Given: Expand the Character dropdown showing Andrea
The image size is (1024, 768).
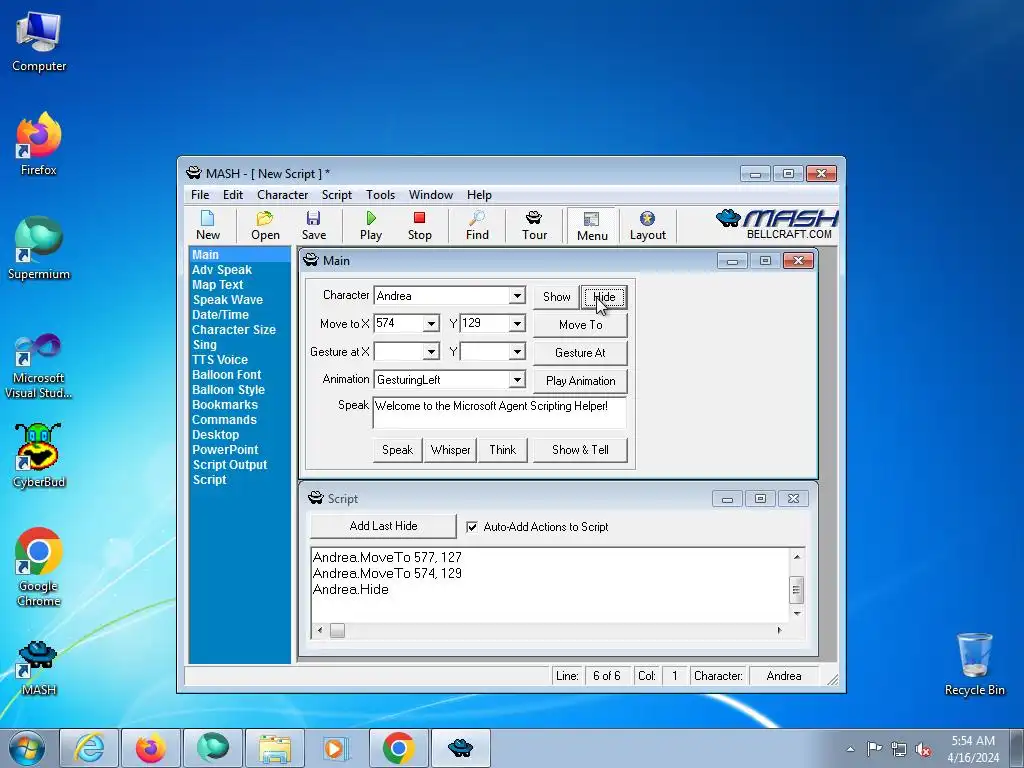Looking at the screenshot, I should click(517, 296).
